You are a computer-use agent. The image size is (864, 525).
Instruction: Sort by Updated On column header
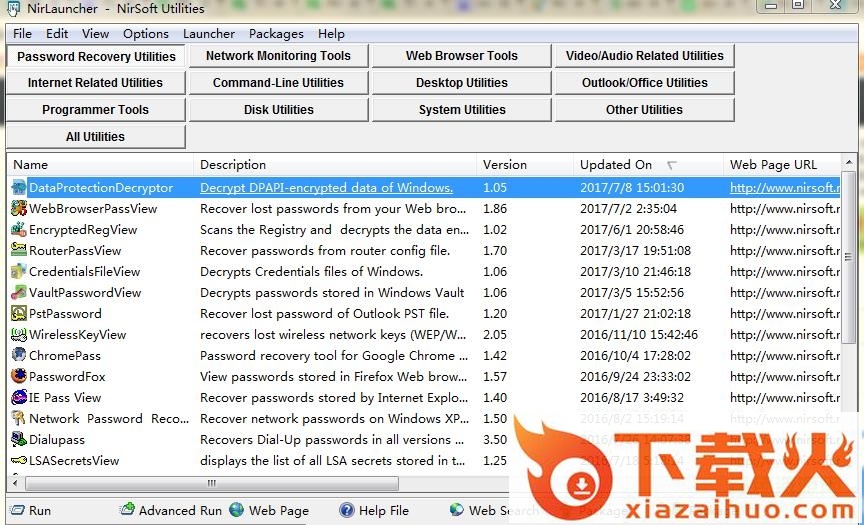coord(649,165)
